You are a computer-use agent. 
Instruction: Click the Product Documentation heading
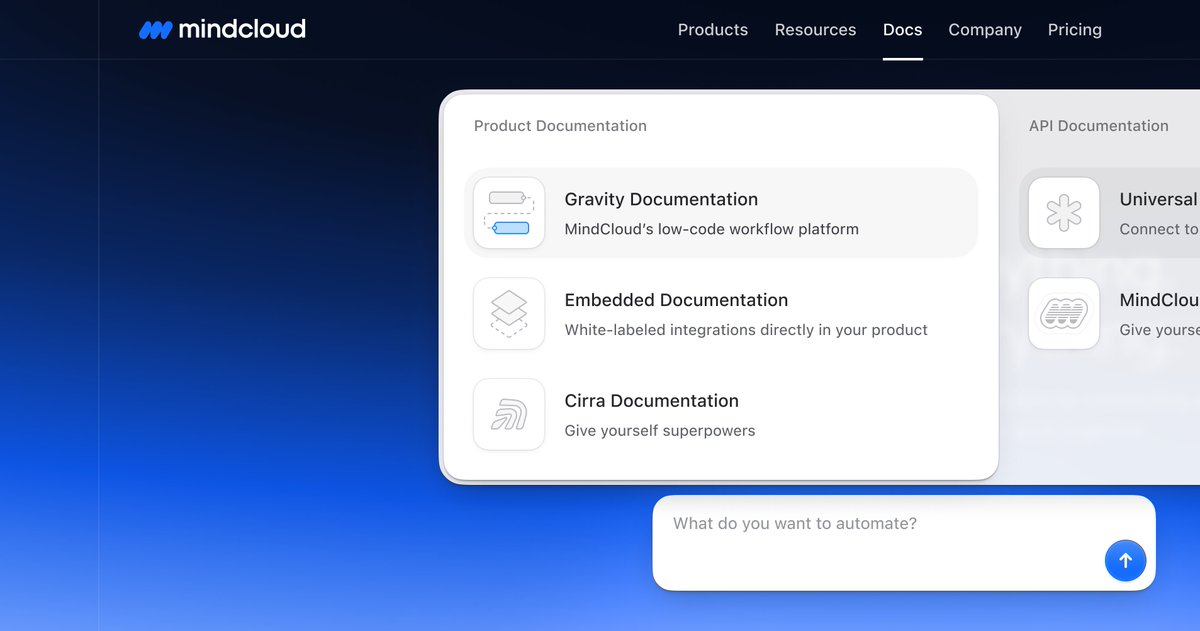pyautogui.click(x=560, y=126)
